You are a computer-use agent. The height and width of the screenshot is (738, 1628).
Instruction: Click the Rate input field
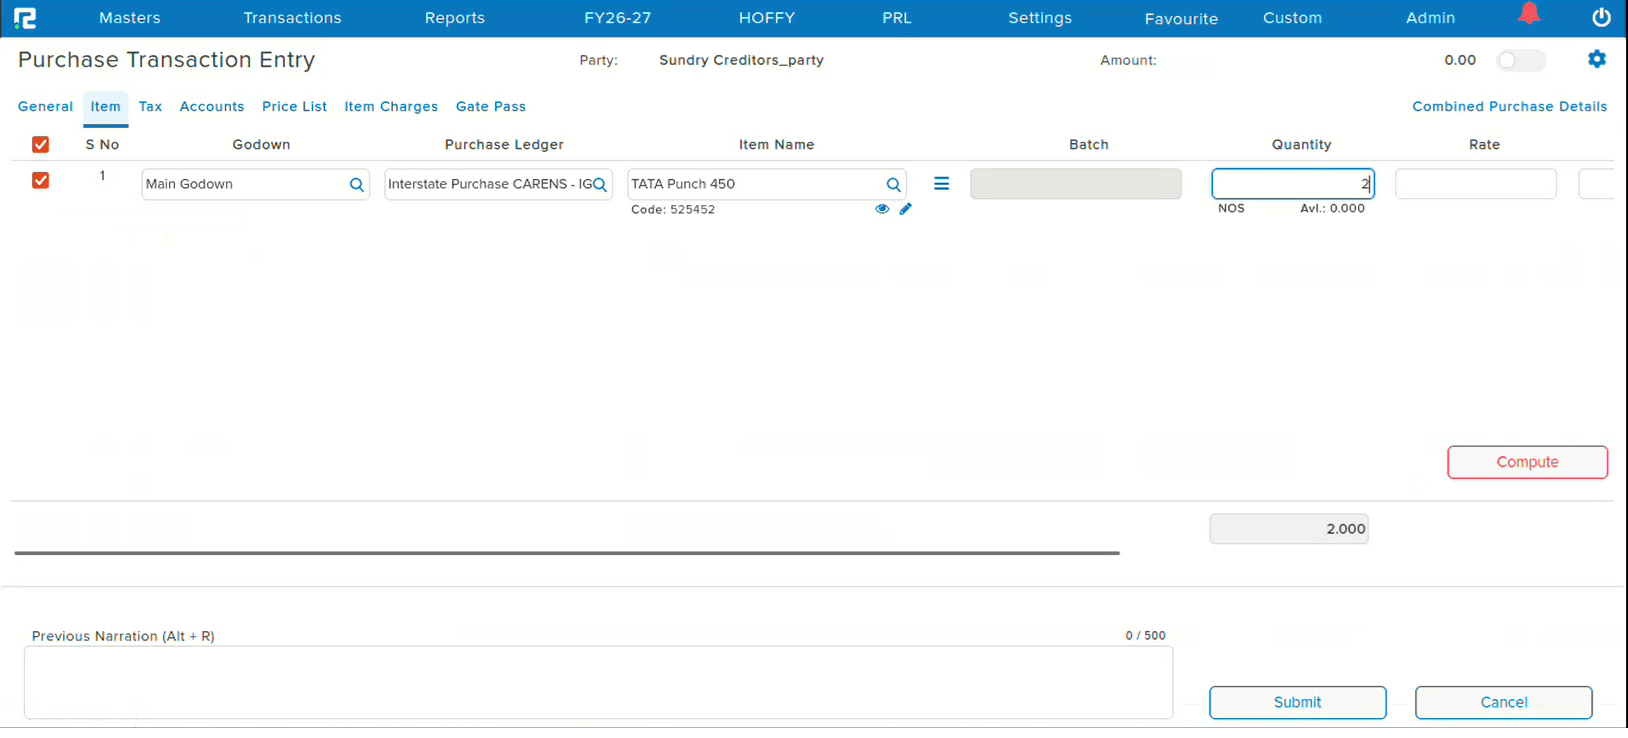1476,184
